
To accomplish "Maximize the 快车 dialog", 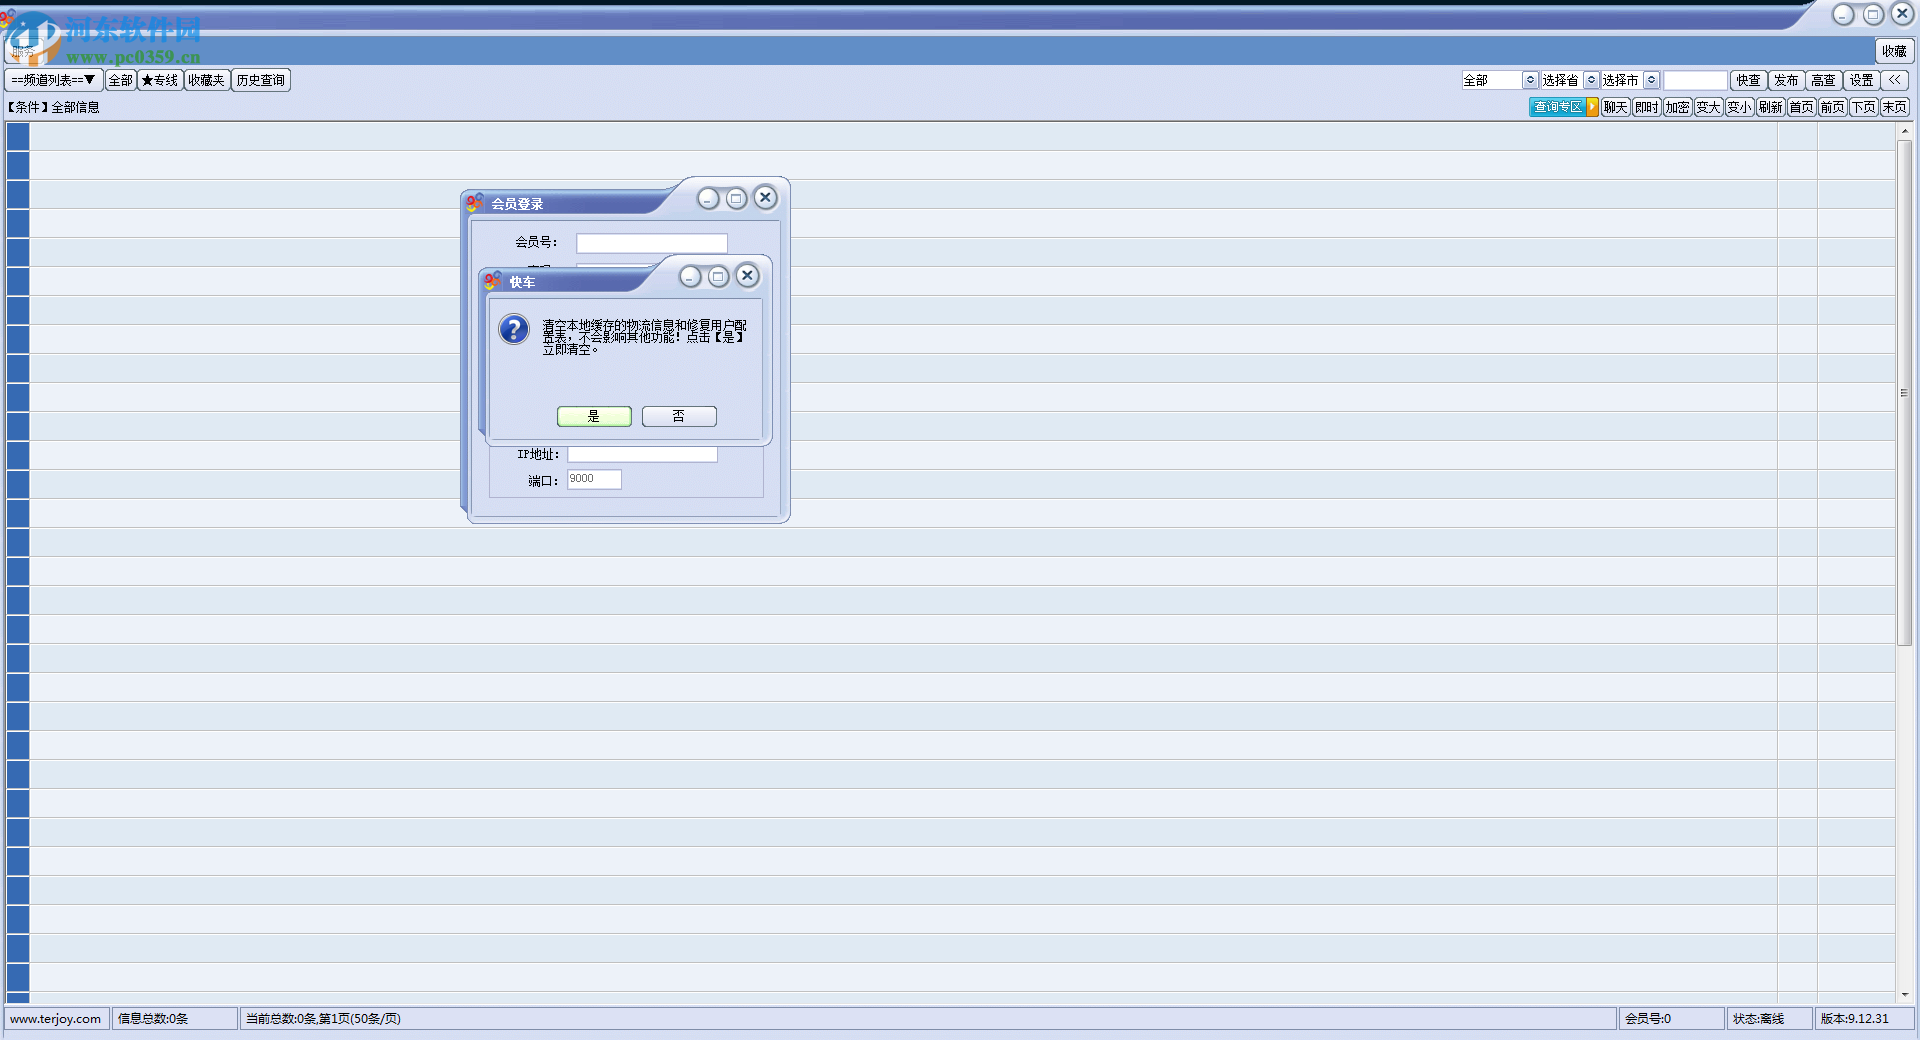I will (x=718, y=276).
